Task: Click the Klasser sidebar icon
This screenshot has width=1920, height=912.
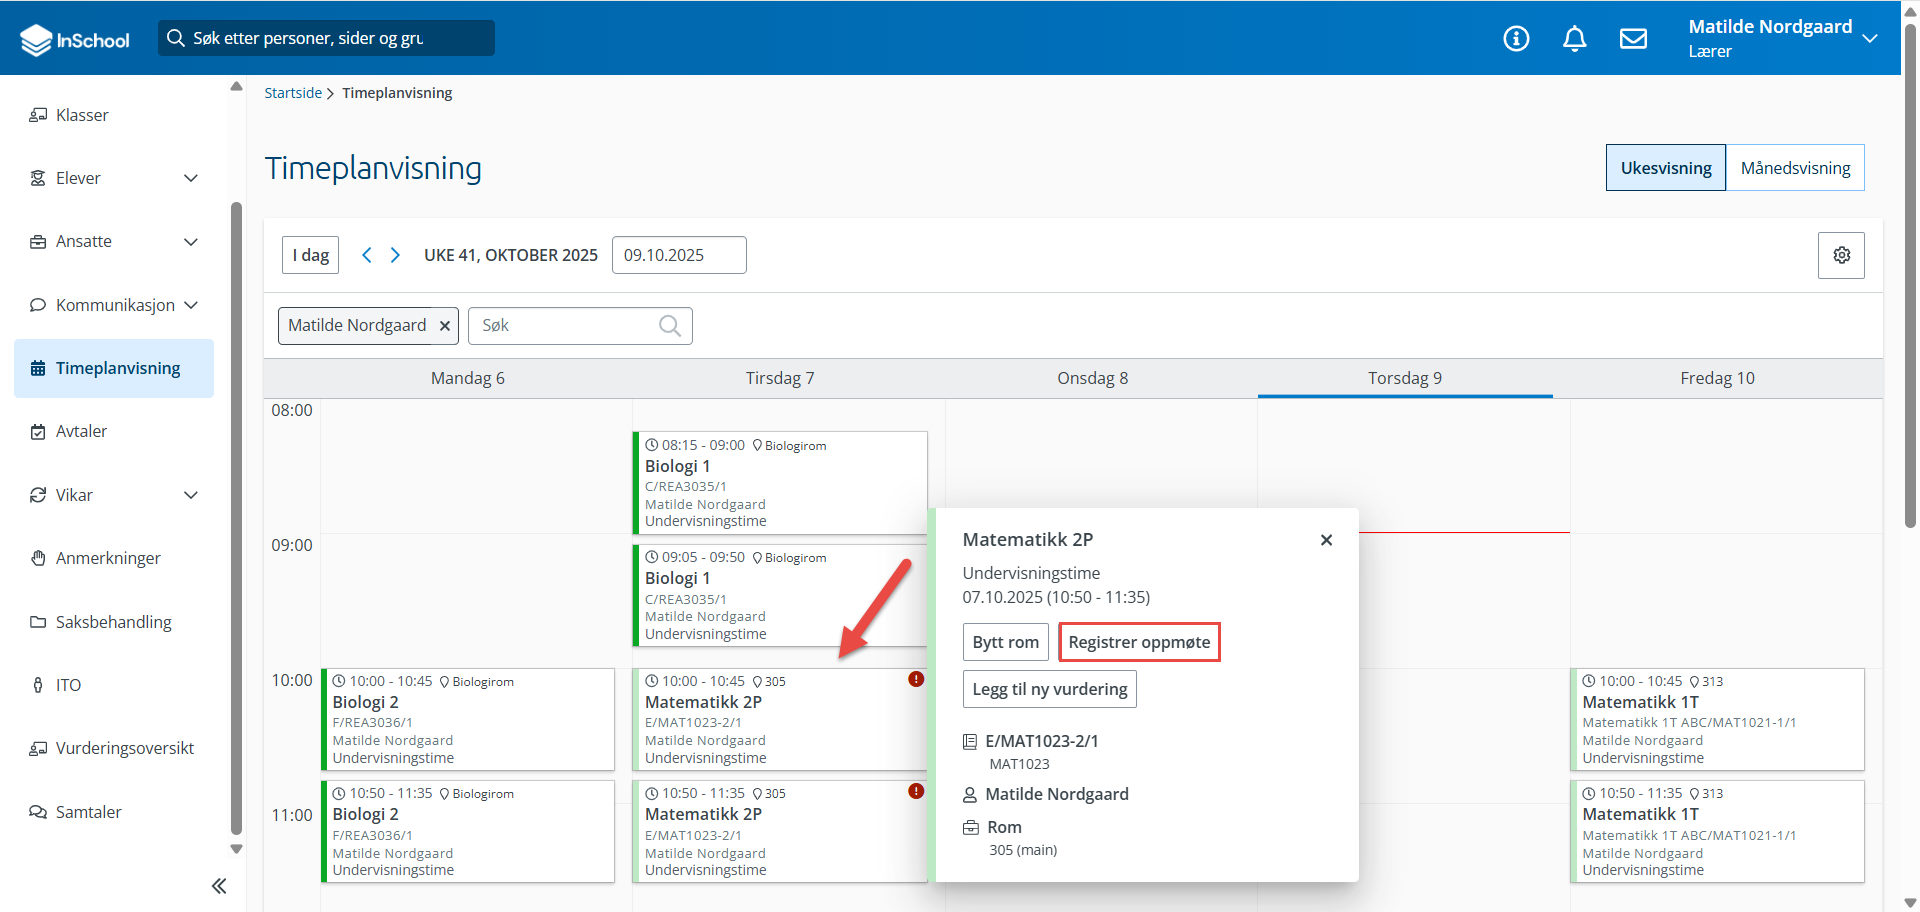Action: (38, 115)
